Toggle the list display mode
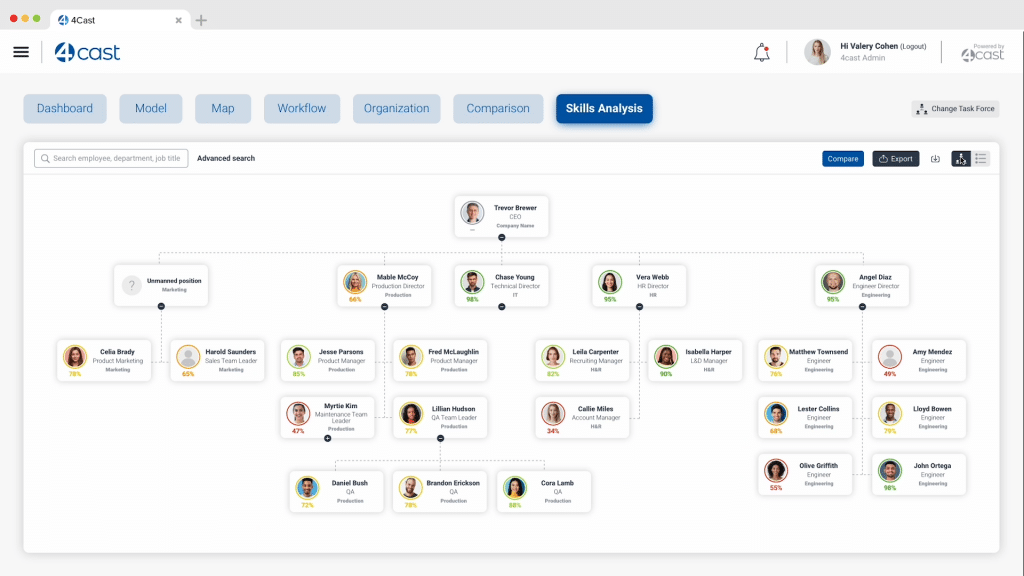The height and width of the screenshot is (576, 1024). [x=981, y=158]
